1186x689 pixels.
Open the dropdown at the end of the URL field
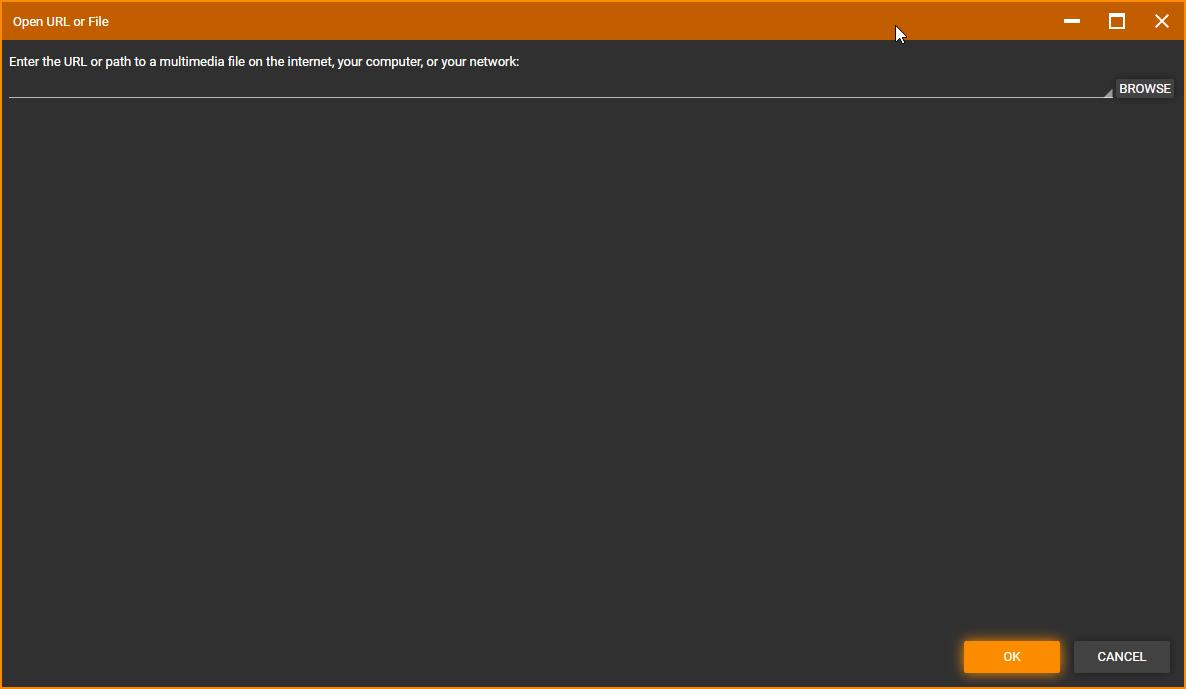click(x=1107, y=93)
